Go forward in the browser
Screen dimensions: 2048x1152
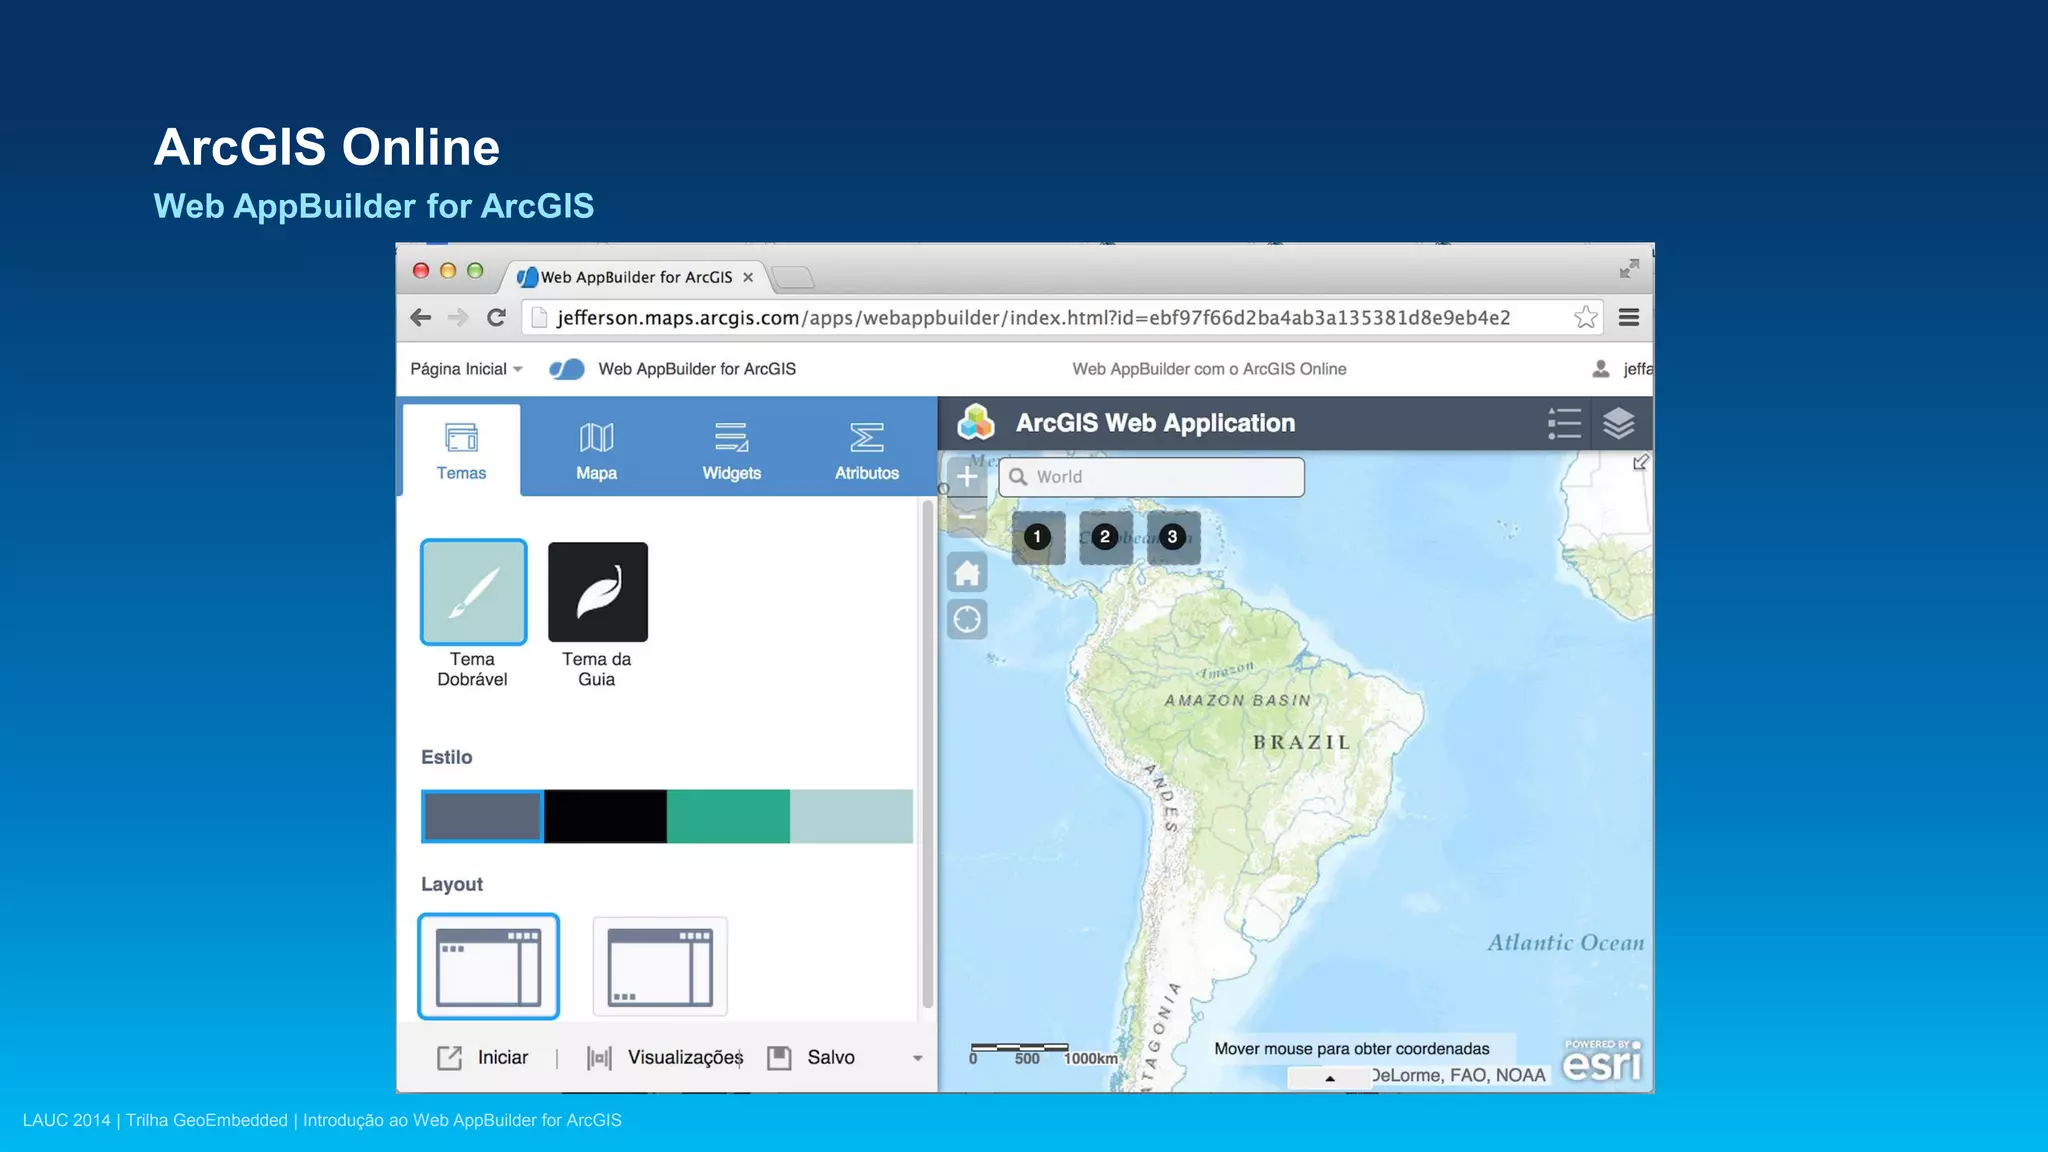(458, 318)
